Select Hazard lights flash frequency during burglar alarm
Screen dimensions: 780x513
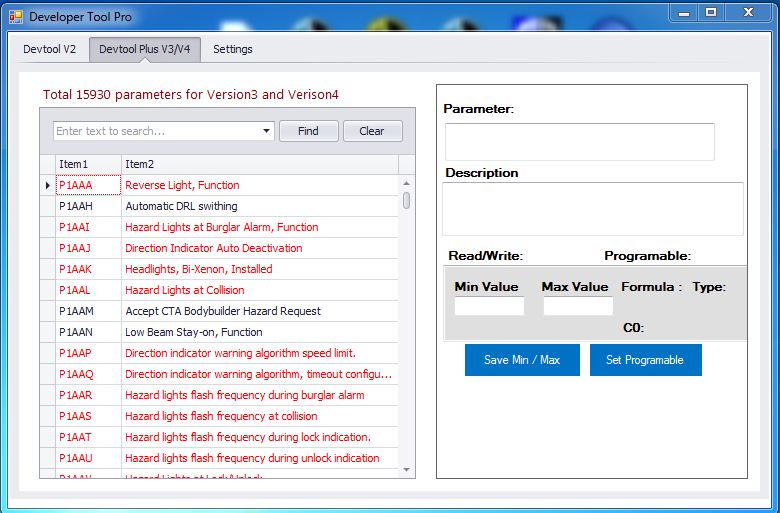pos(260,395)
